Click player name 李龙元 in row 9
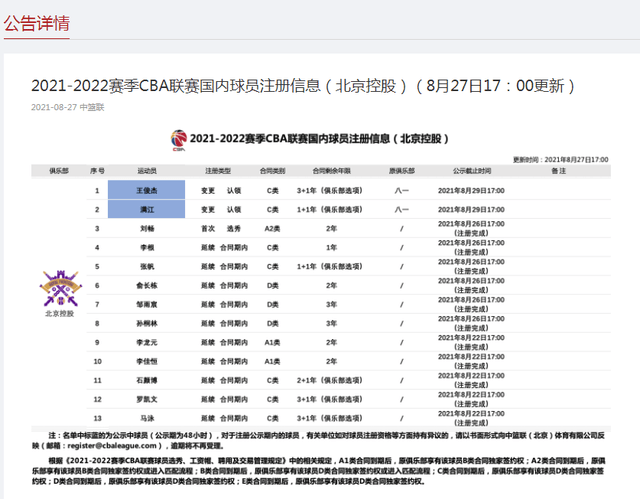The image size is (640, 499). [x=147, y=342]
